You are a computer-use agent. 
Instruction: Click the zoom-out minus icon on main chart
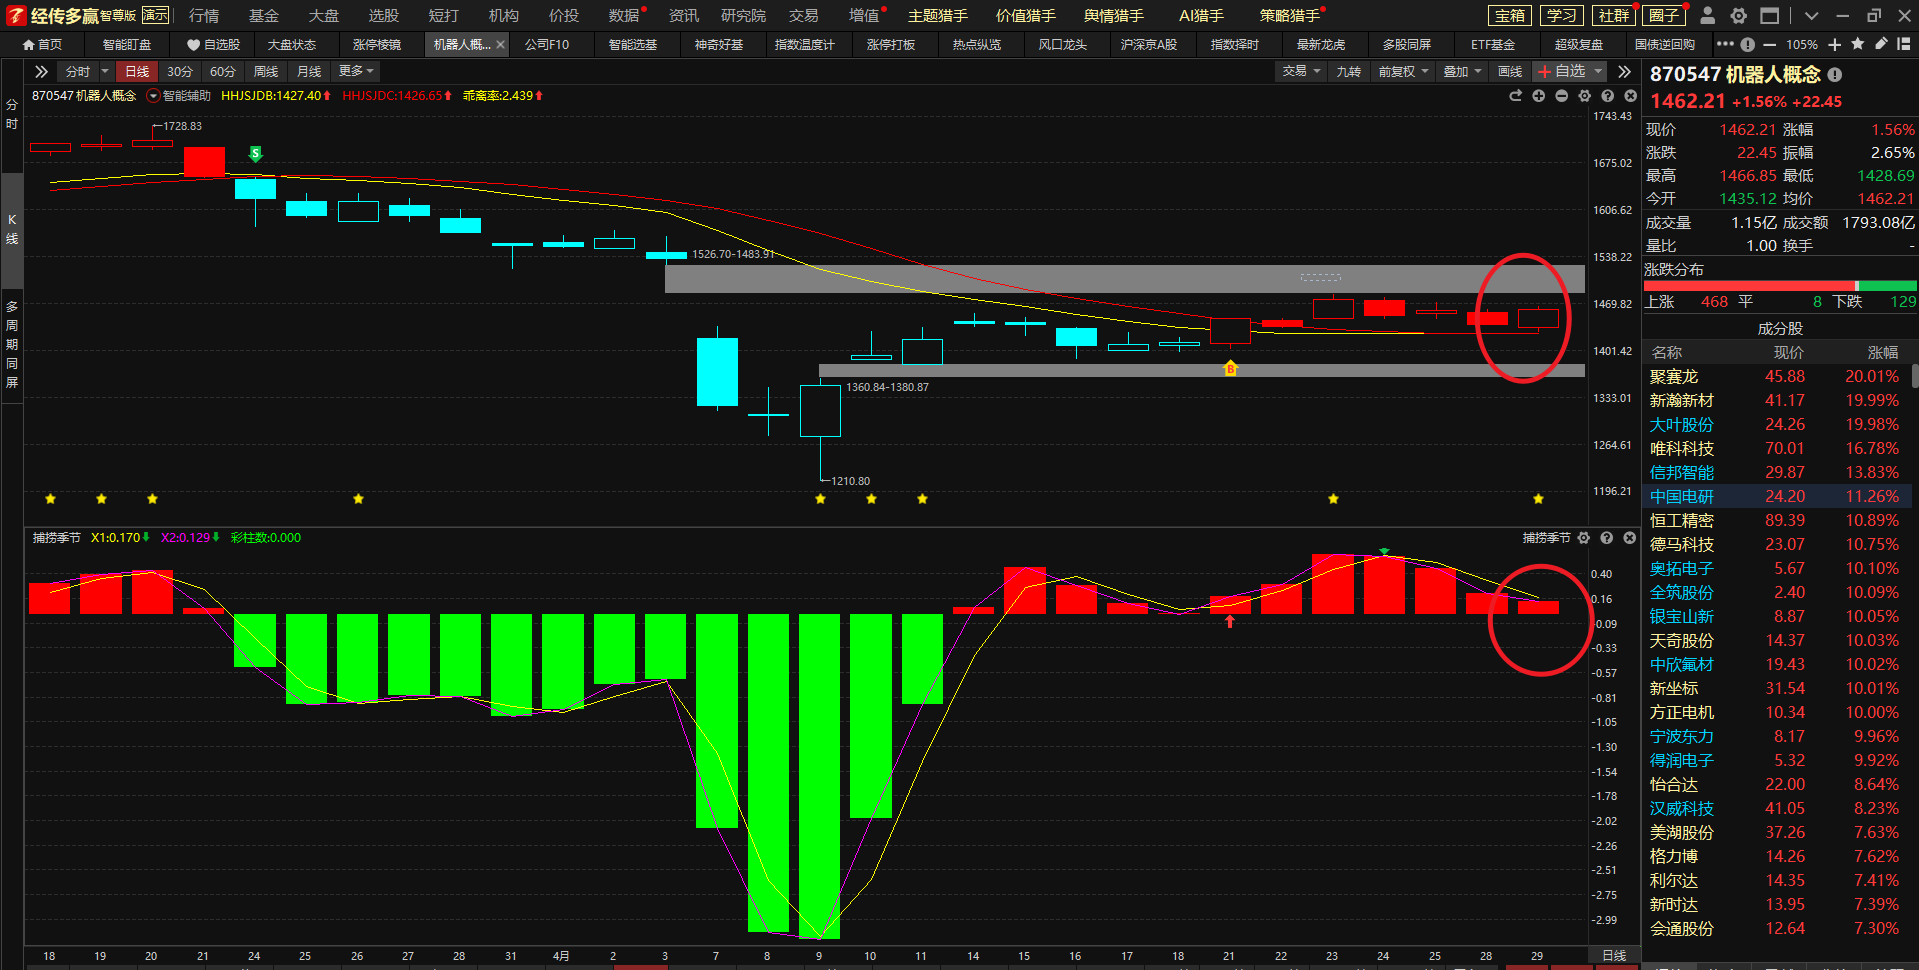click(1561, 96)
